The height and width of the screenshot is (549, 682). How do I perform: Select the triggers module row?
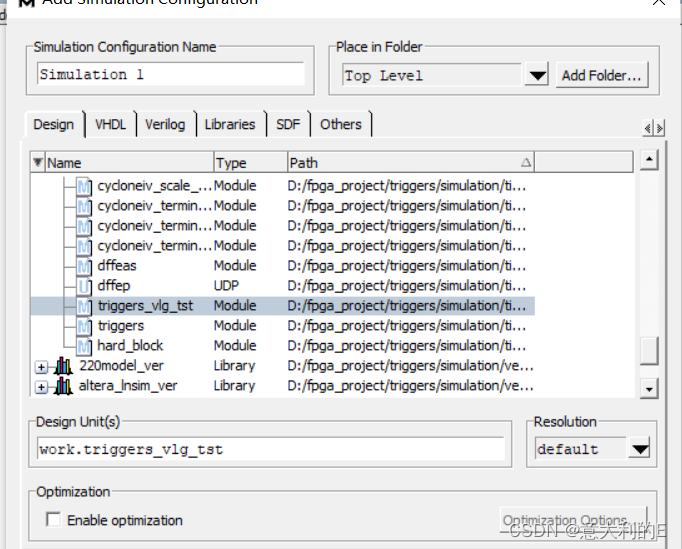click(283, 326)
